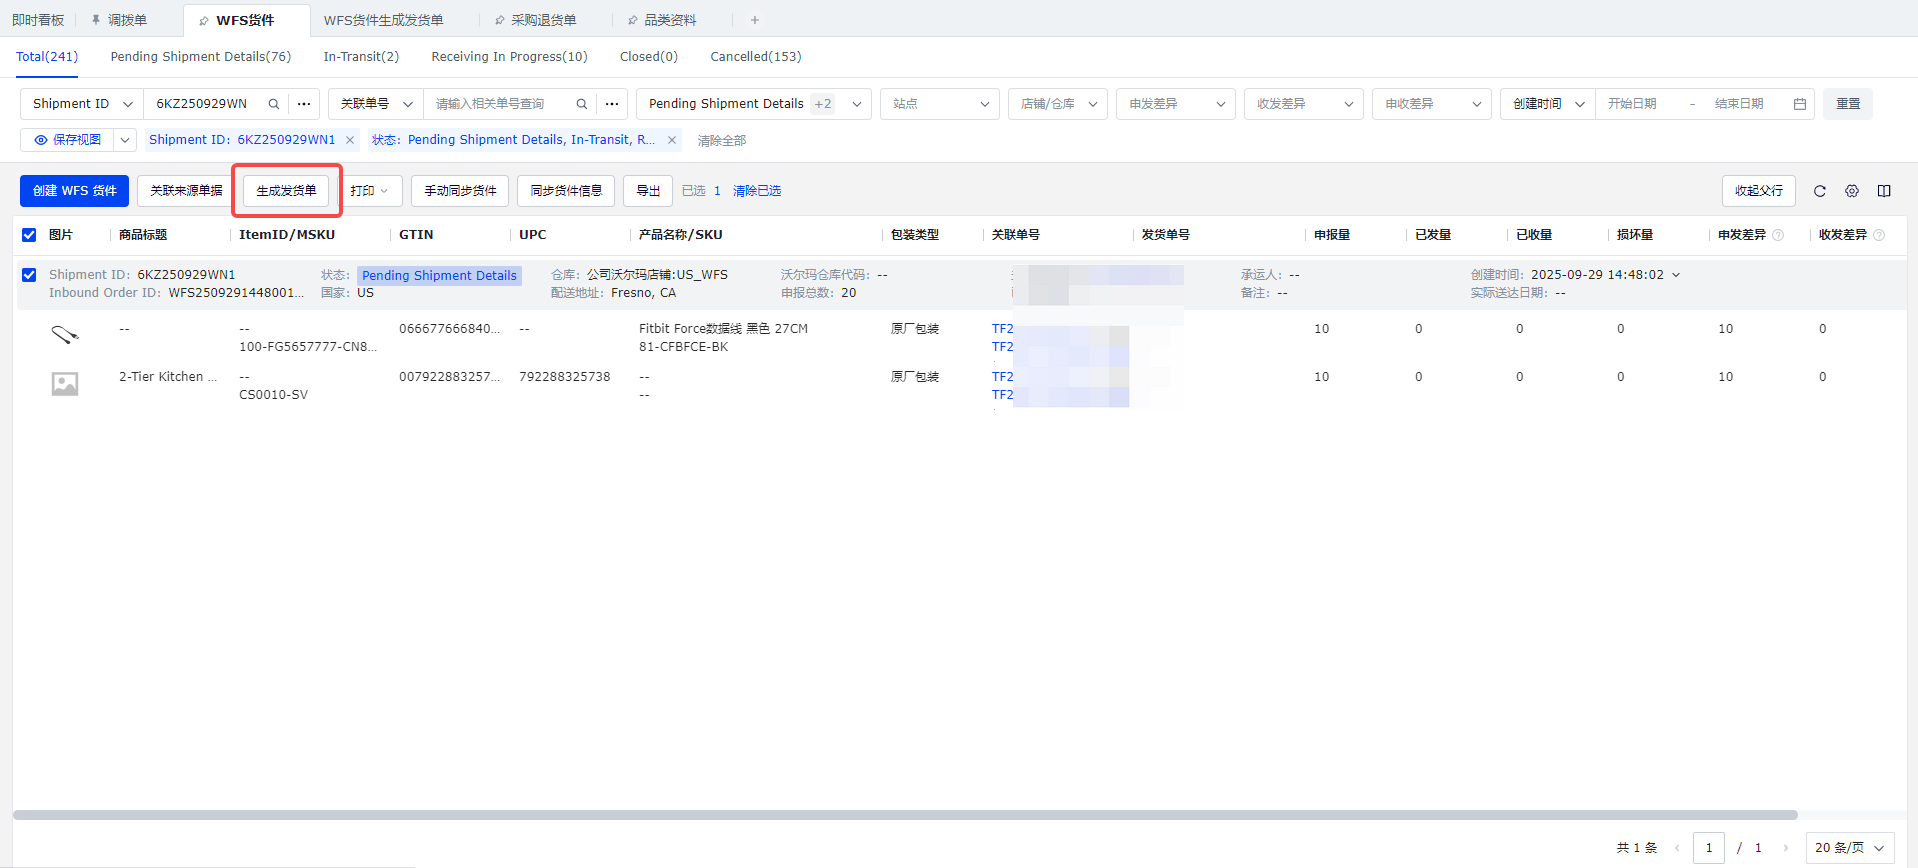Click search icon in Shipment ID field
Image resolution: width=1918 pixels, height=868 pixels.
coord(273,104)
